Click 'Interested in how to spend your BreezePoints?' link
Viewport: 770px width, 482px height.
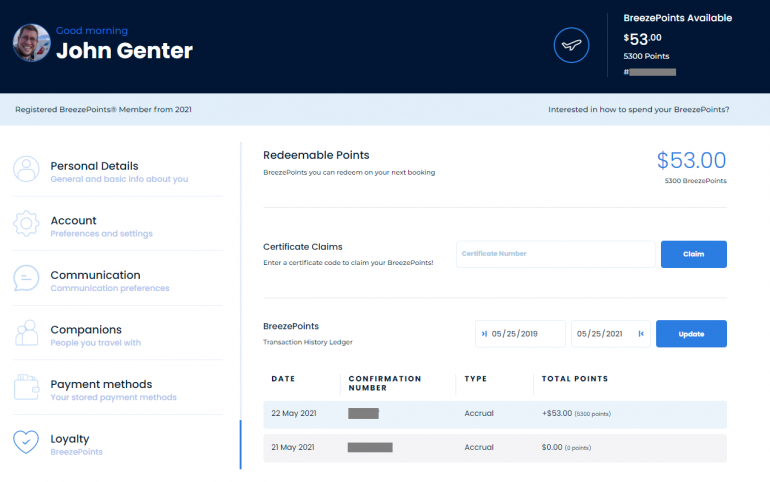638,109
